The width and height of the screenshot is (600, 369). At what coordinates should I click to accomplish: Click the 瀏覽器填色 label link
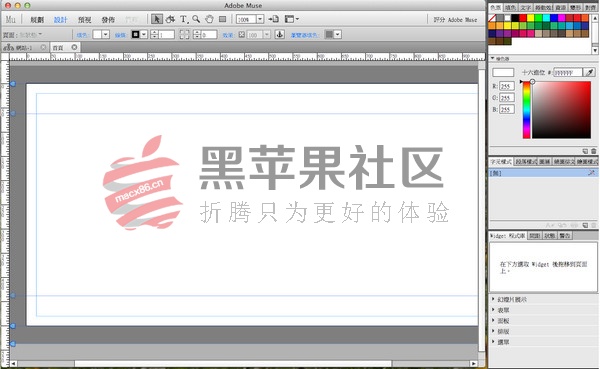pos(305,35)
